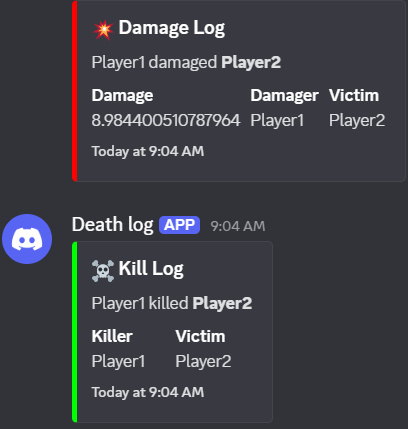Click the bold Player2 in killed description
The width and height of the screenshot is (408, 429).
(222, 303)
